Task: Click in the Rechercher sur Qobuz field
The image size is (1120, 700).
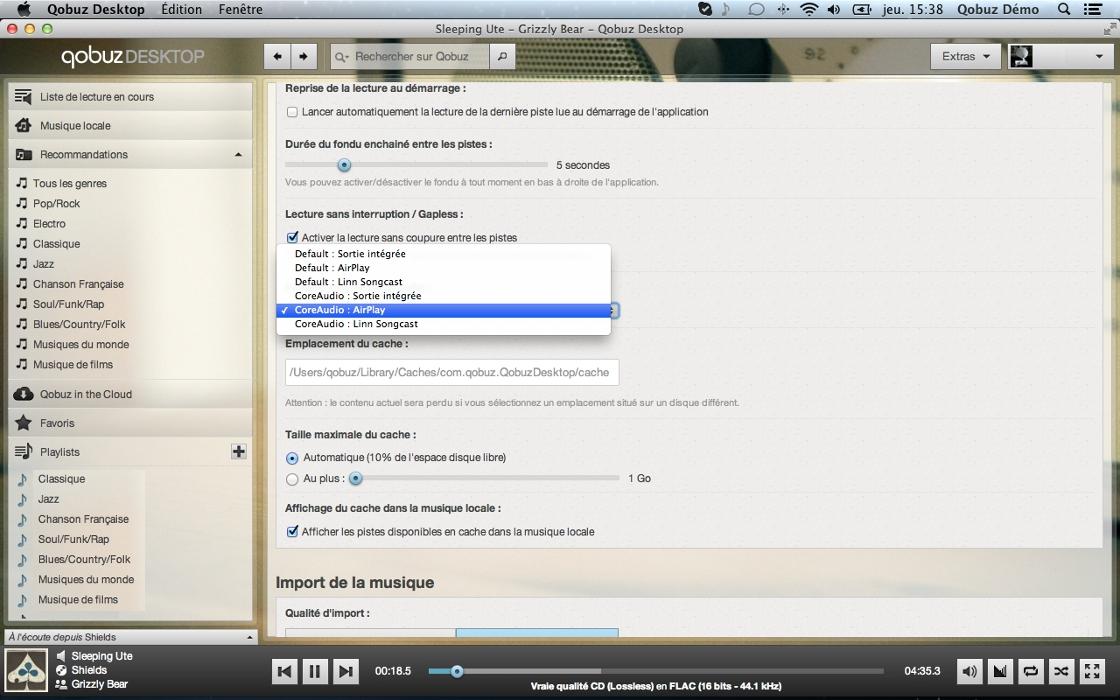Action: pyautogui.click(x=411, y=56)
